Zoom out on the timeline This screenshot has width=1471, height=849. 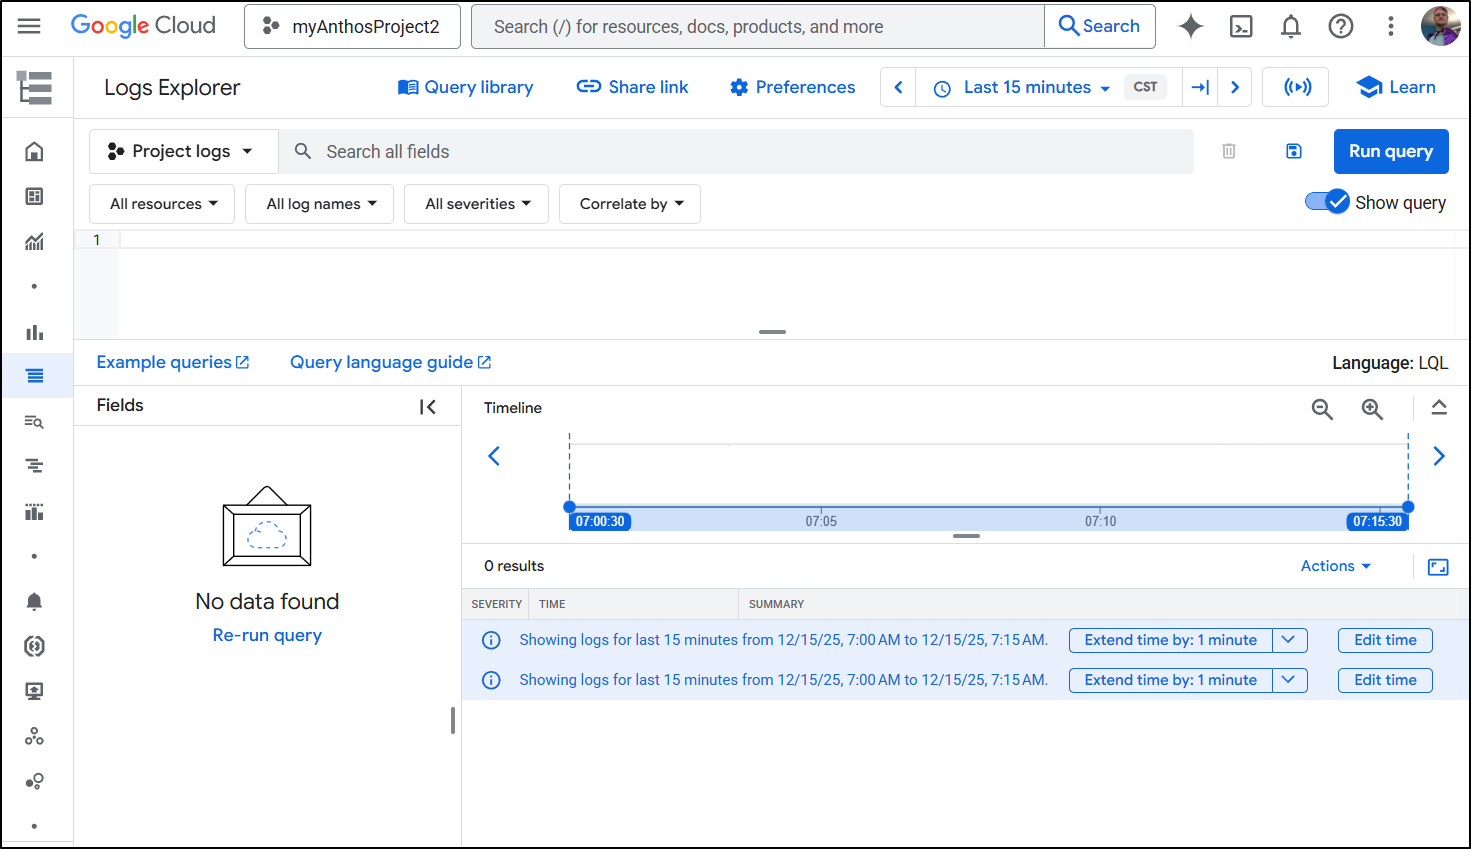pyautogui.click(x=1322, y=408)
